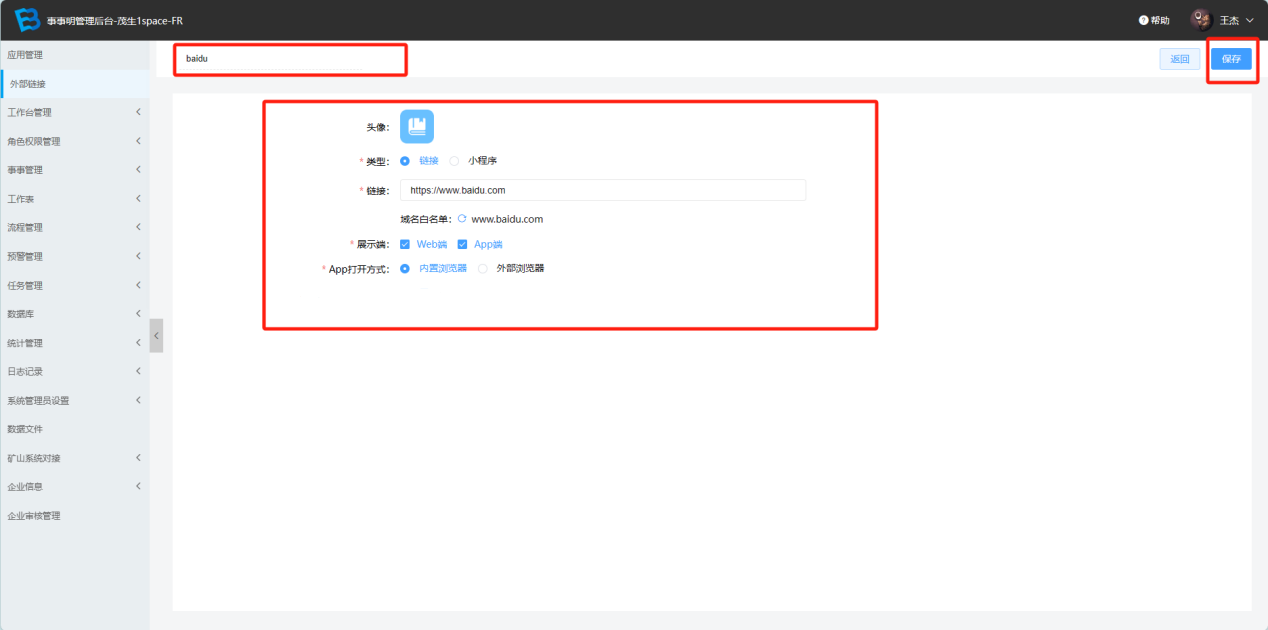The height and width of the screenshot is (630, 1268).
Task: Expand the 角色权限管理 chevron
Action: 138,141
